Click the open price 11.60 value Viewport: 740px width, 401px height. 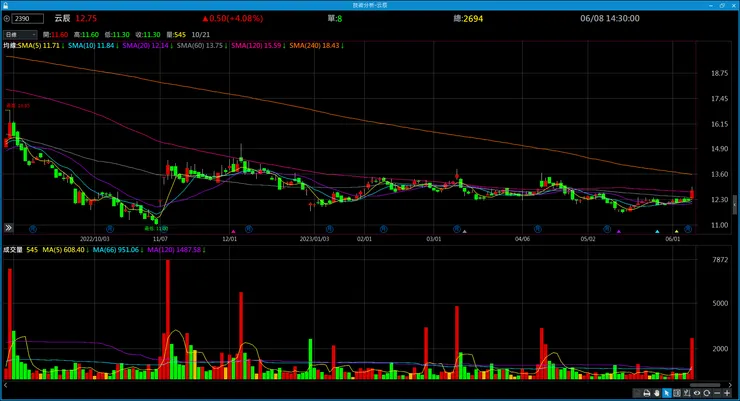tap(60, 35)
